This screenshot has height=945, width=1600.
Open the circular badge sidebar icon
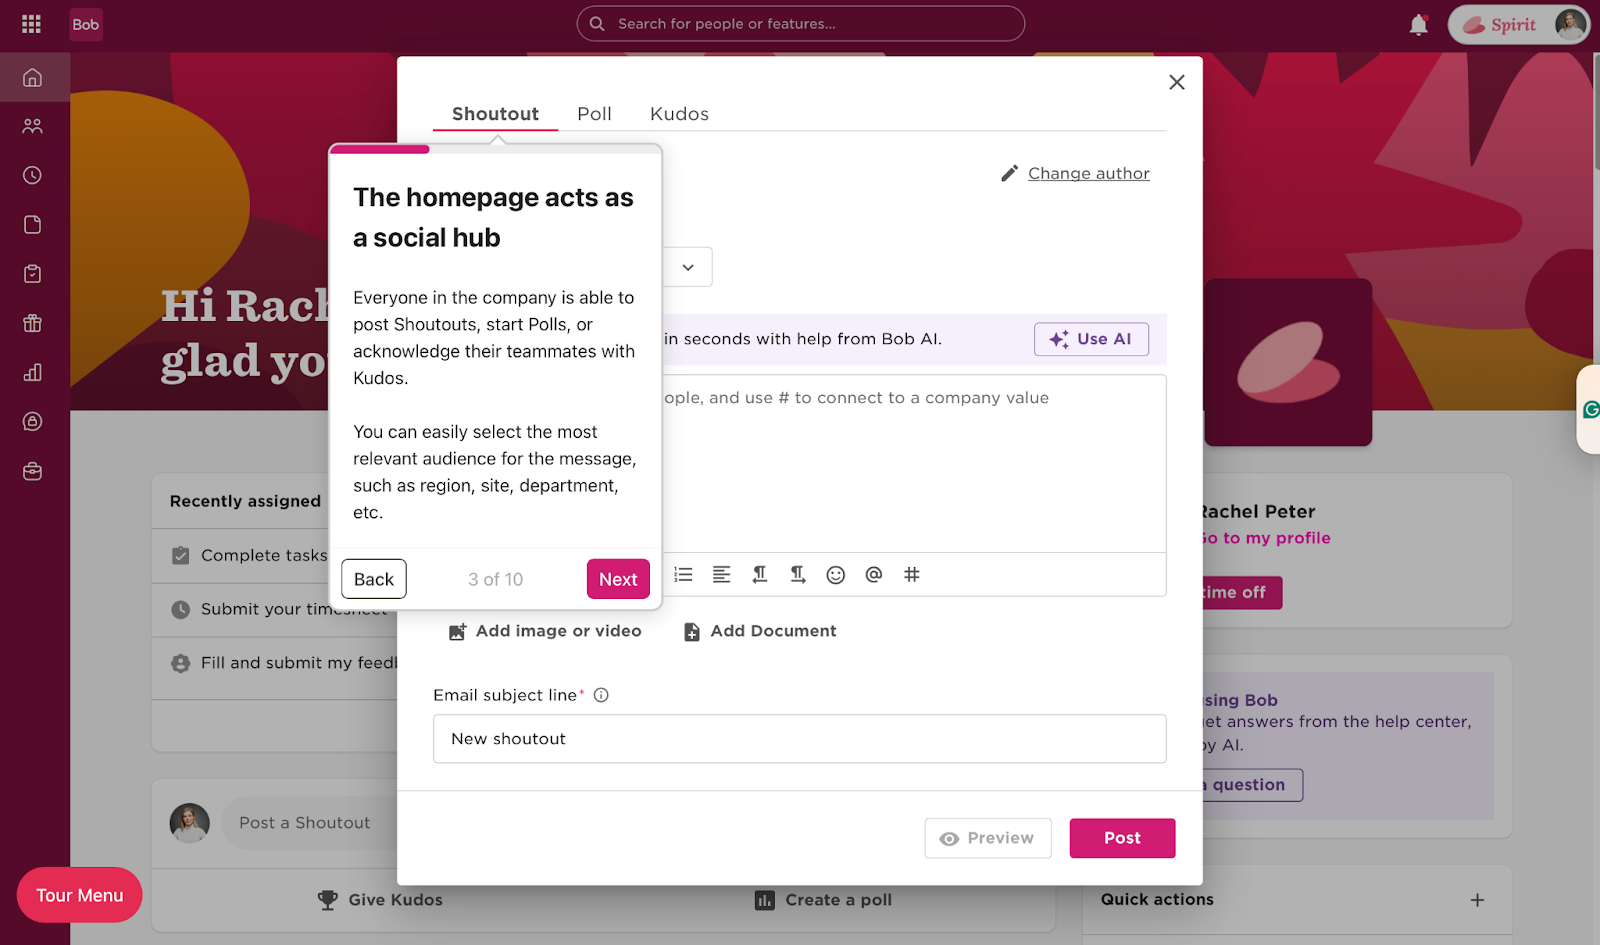(x=33, y=421)
